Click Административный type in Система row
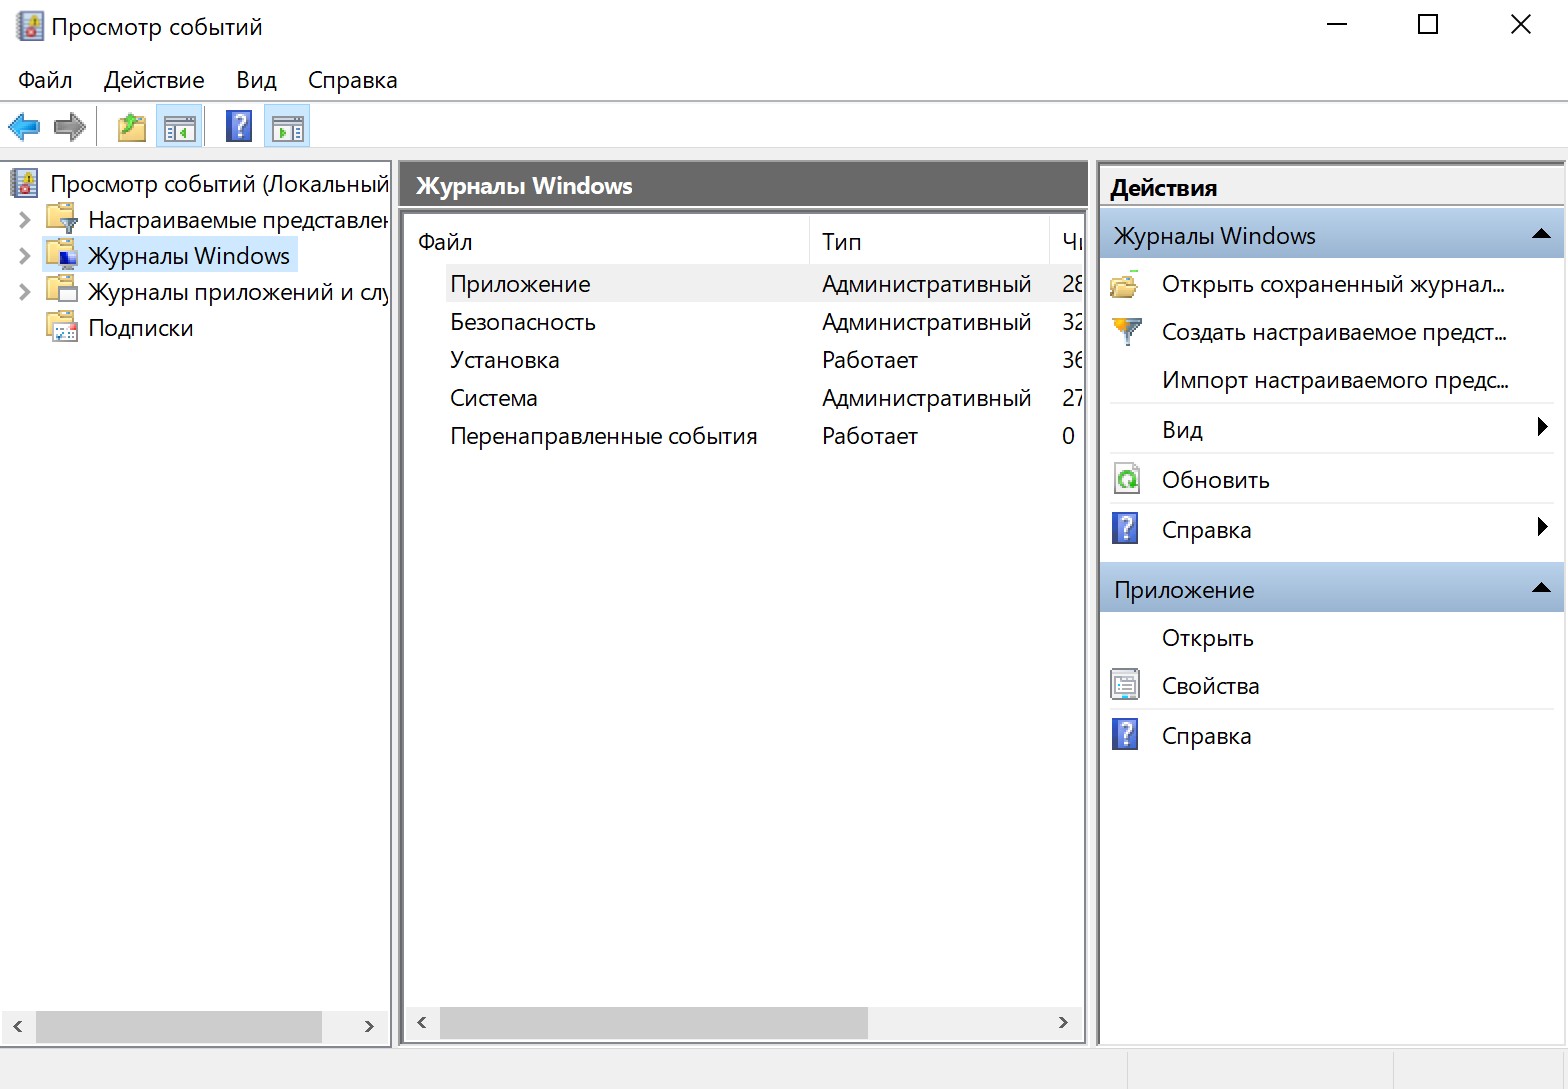Image resolution: width=1568 pixels, height=1089 pixels. pos(926,398)
